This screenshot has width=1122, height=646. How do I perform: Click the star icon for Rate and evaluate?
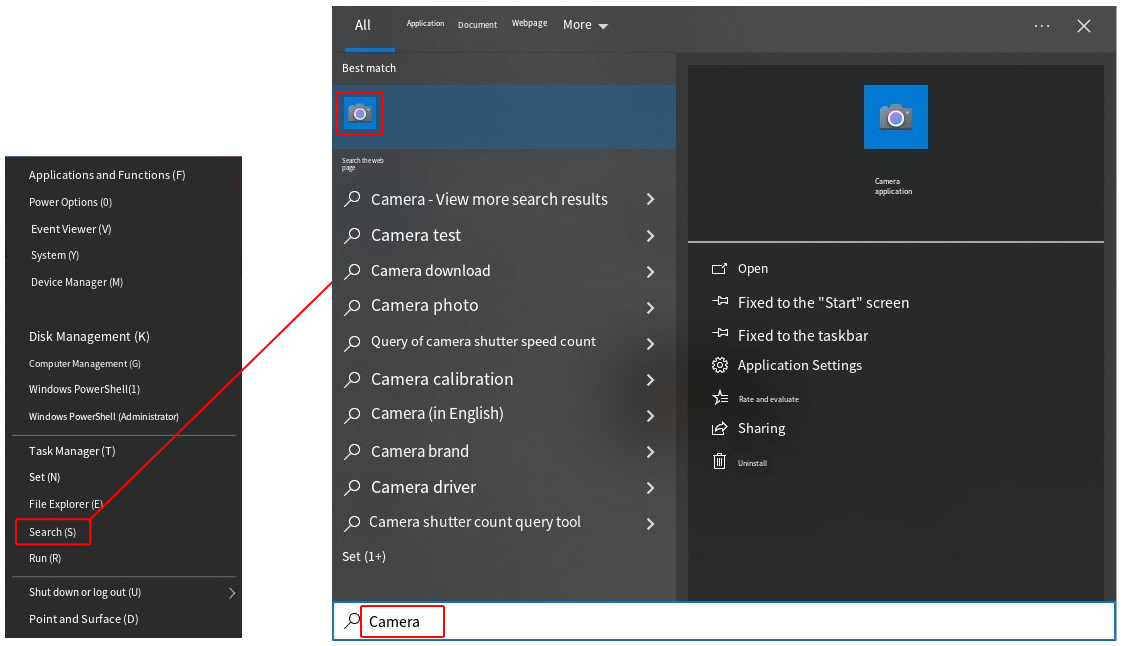(720, 397)
